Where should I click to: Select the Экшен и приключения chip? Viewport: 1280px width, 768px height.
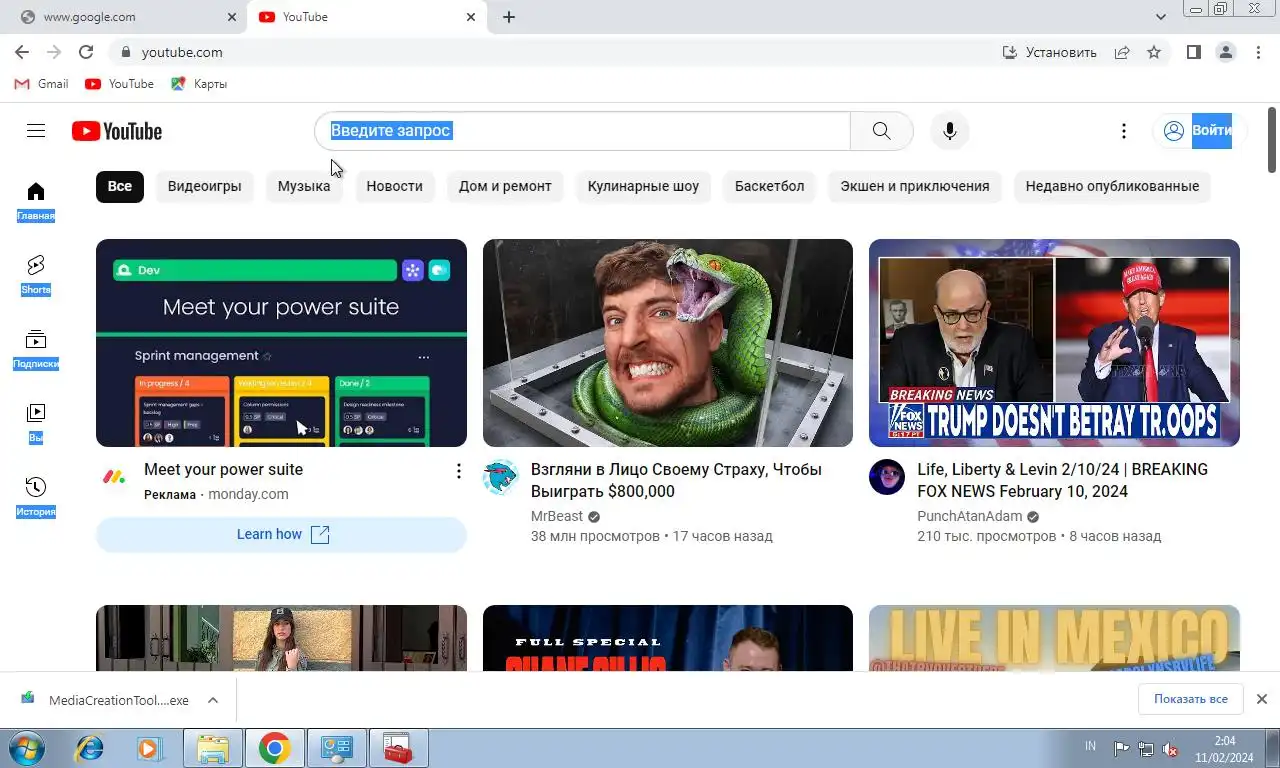pos(914,186)
